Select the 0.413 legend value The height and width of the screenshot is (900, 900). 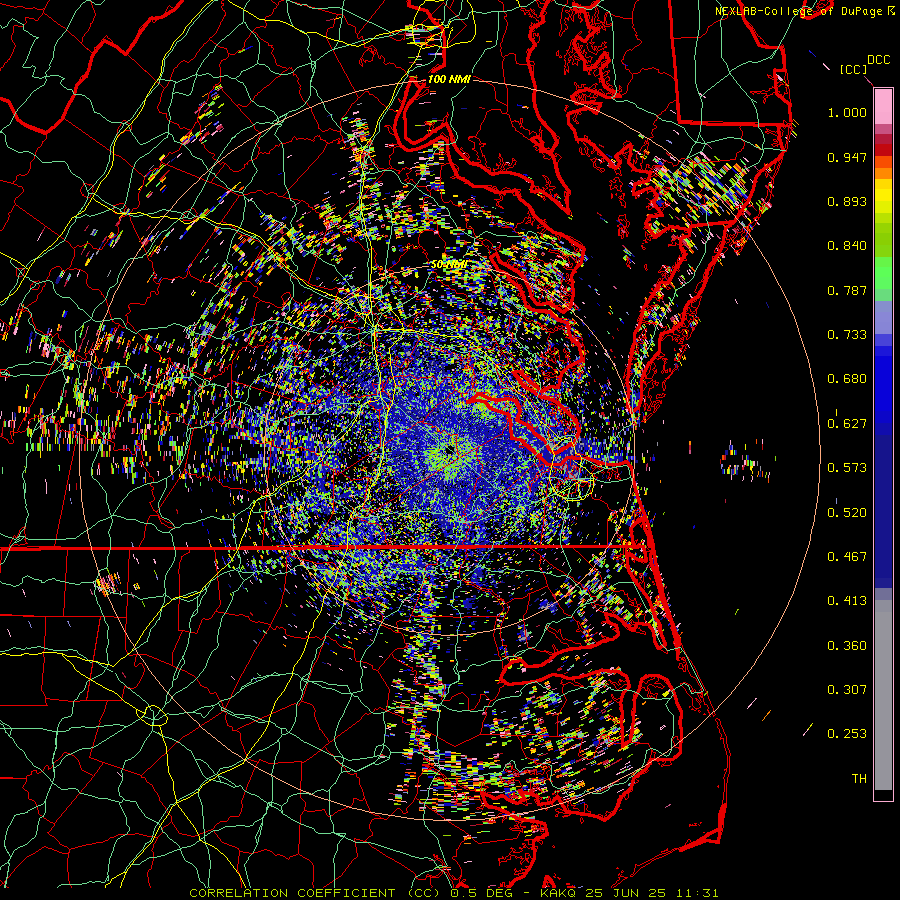point(847,601)
